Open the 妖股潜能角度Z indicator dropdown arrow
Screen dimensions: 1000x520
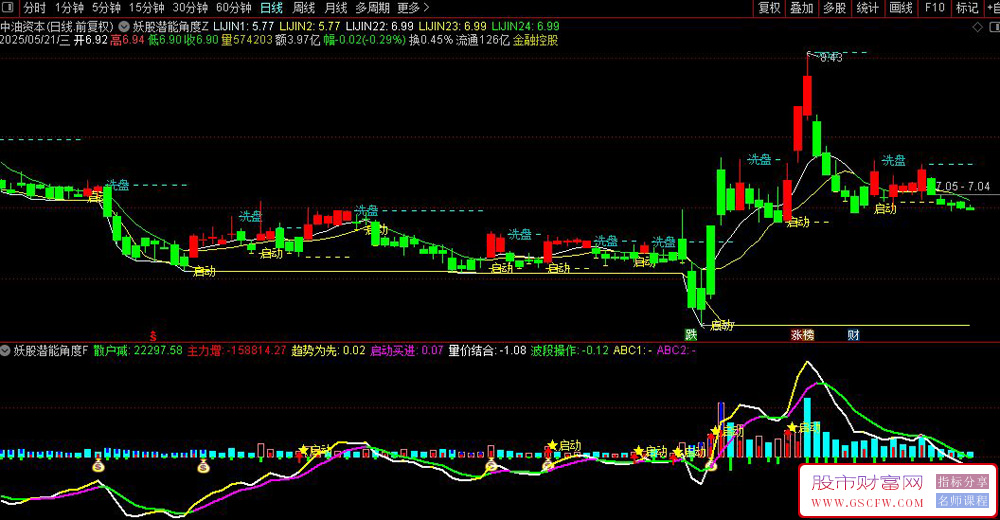(124, 27)
